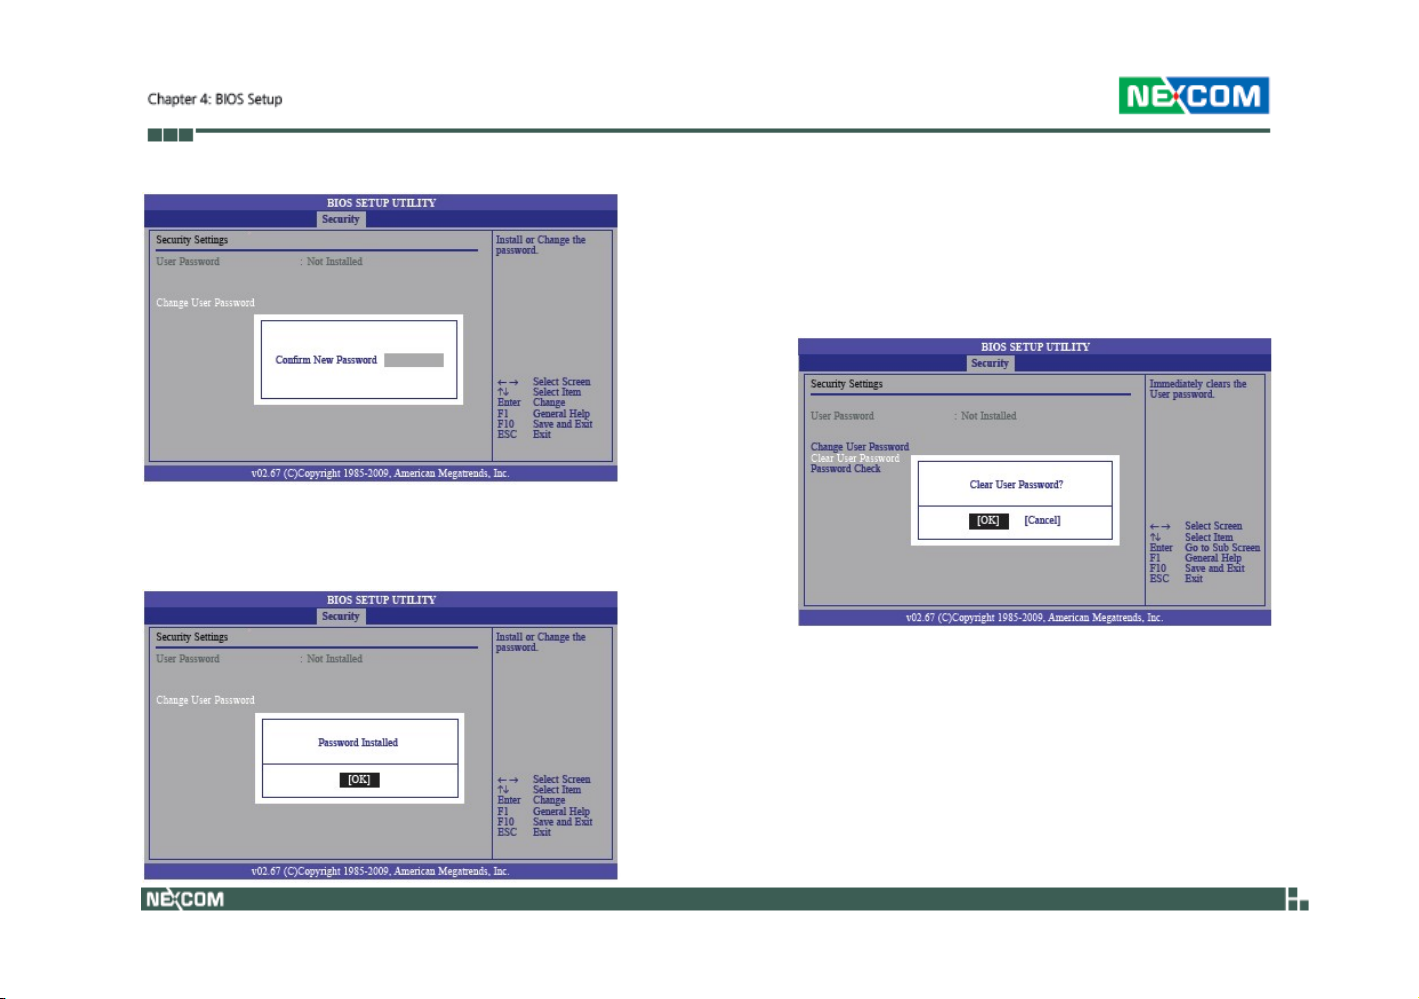Viewport: 1419px width, 999px height.
Task: Select 'Change User Password' above Confirm New Password dialog
Action: pyautogui.click(x=205, y=303)
